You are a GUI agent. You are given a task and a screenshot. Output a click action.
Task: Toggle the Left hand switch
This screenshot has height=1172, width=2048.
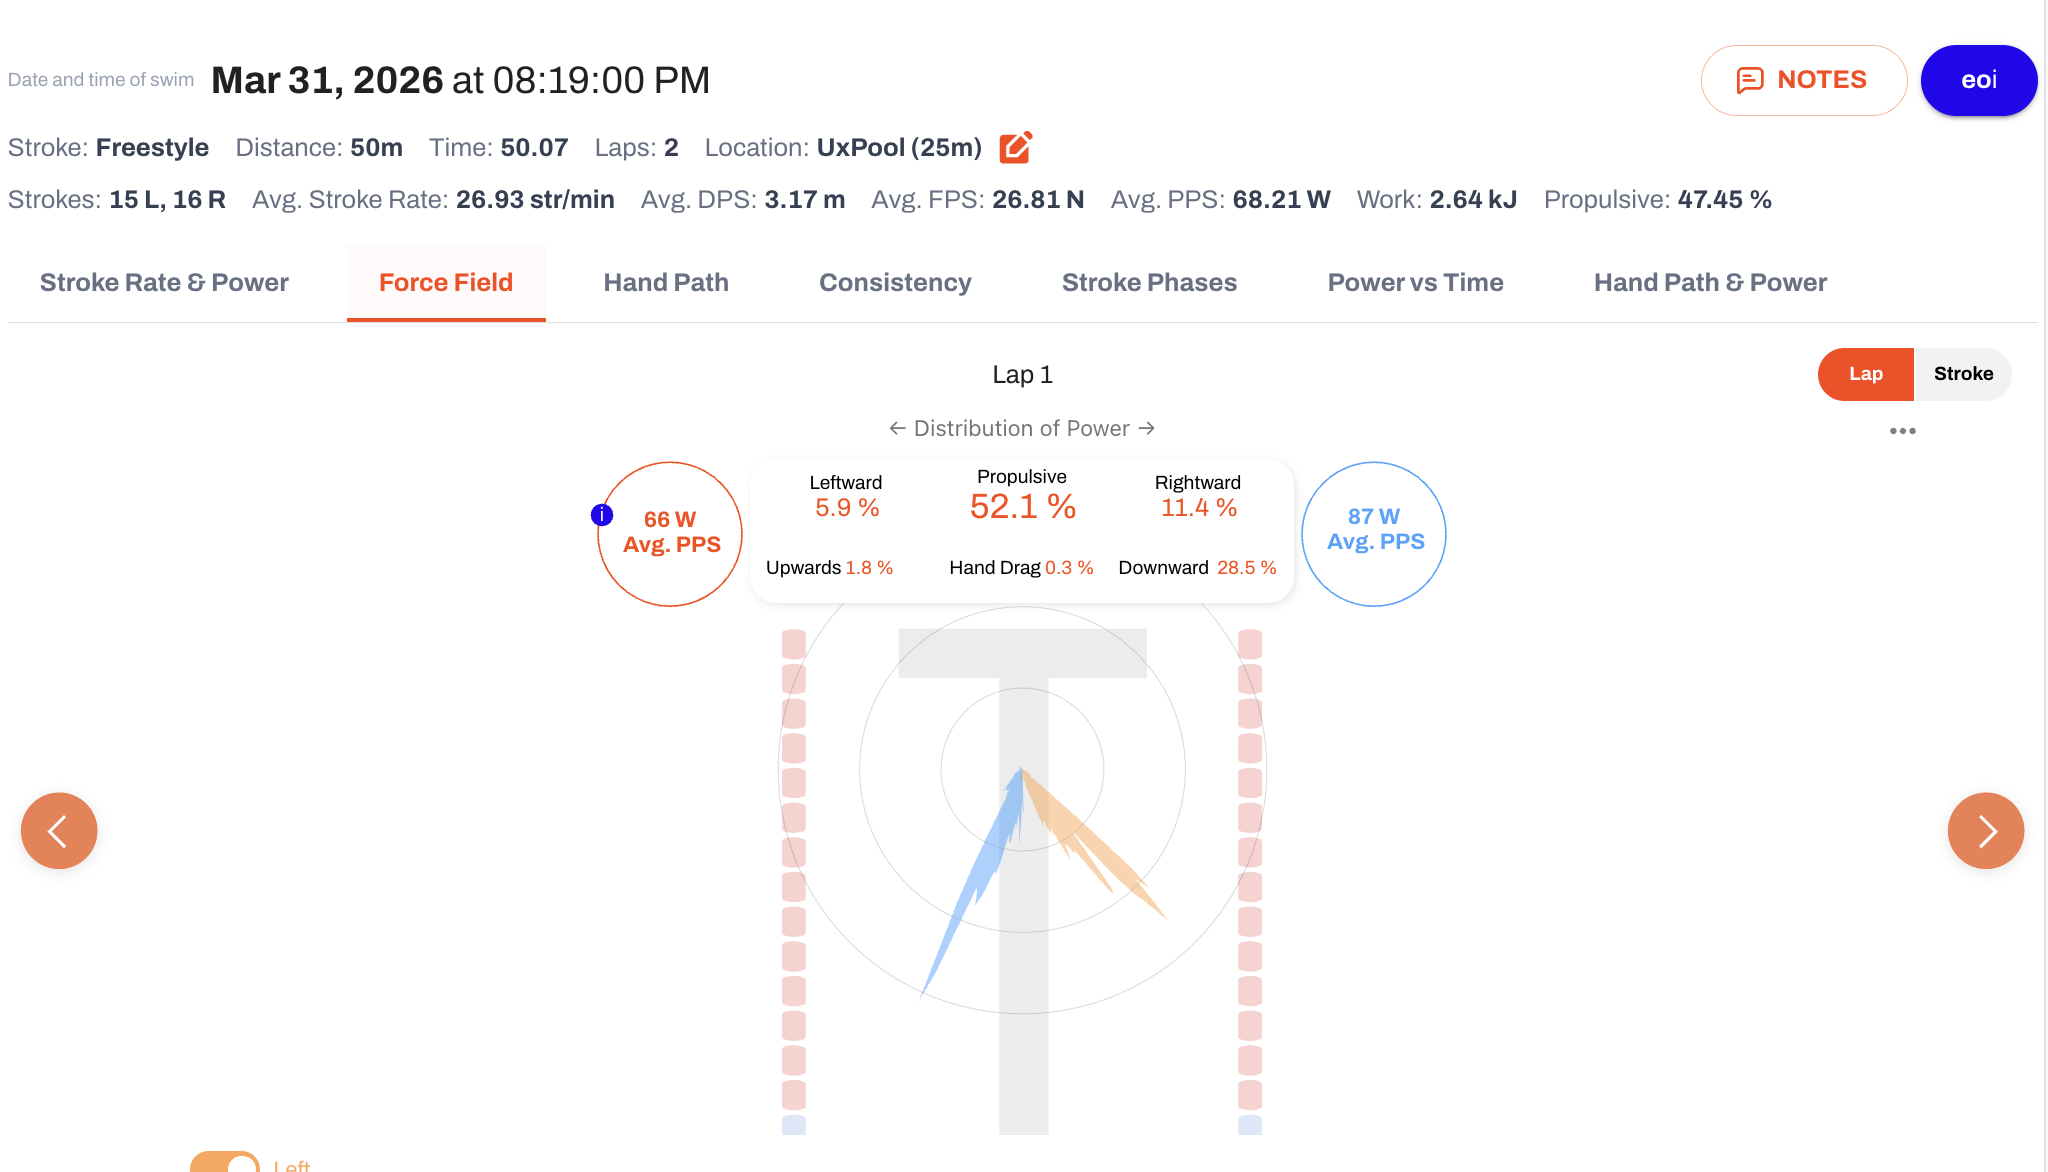226,1163
